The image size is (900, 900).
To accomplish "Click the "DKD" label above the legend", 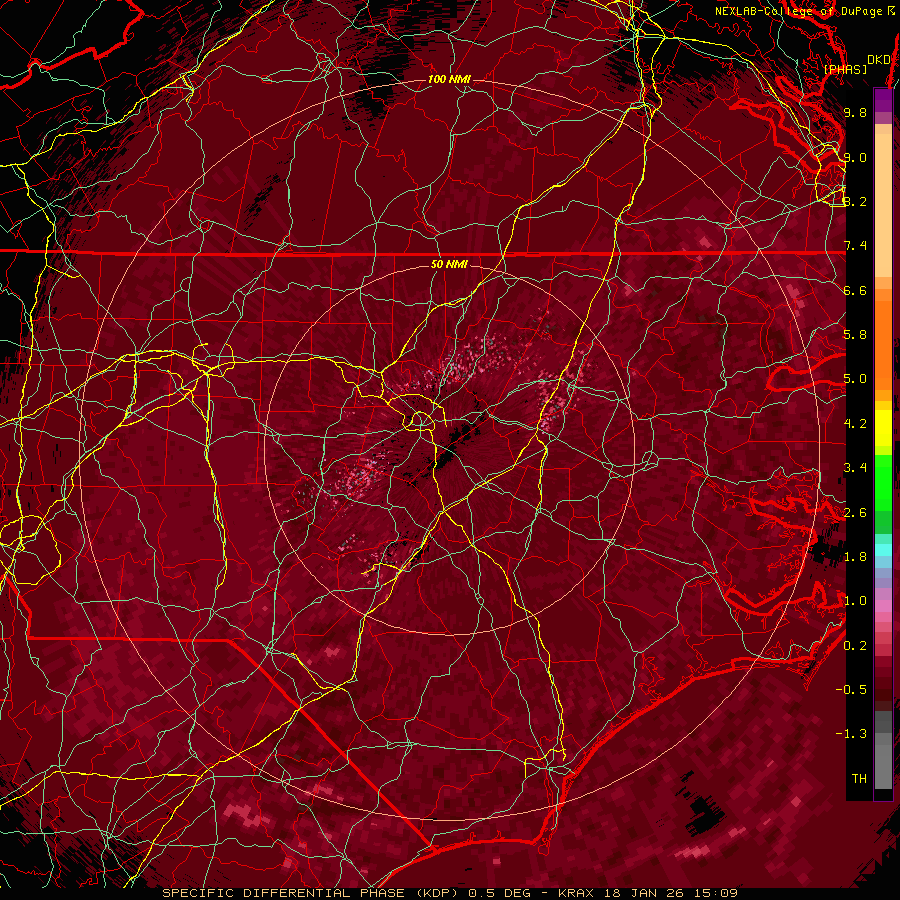I will (879, 60).
